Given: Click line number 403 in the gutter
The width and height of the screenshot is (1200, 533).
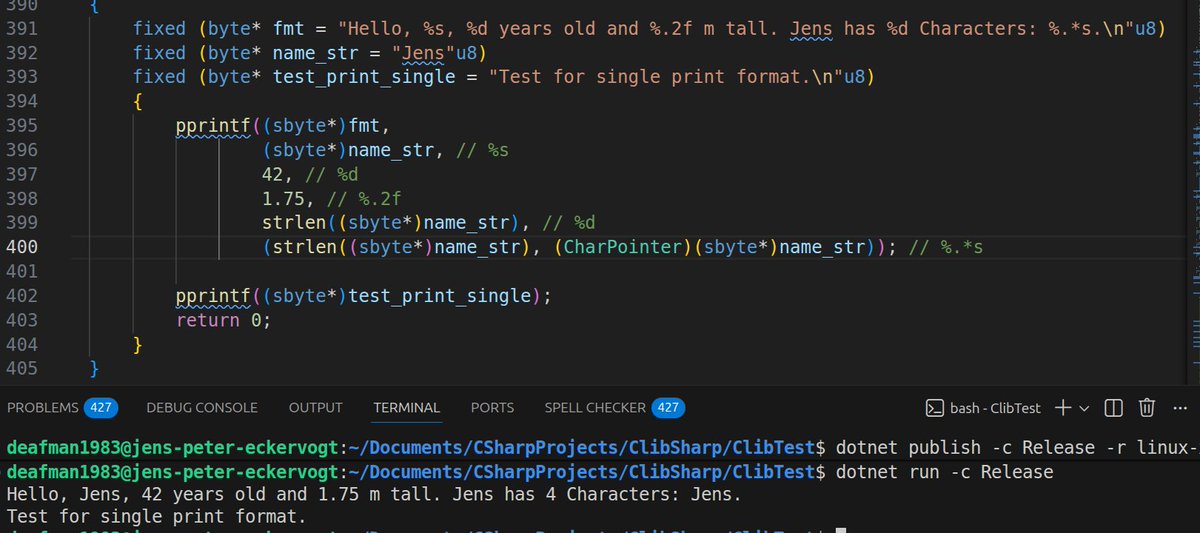Looking at the screenshot, I should point(21,320).
